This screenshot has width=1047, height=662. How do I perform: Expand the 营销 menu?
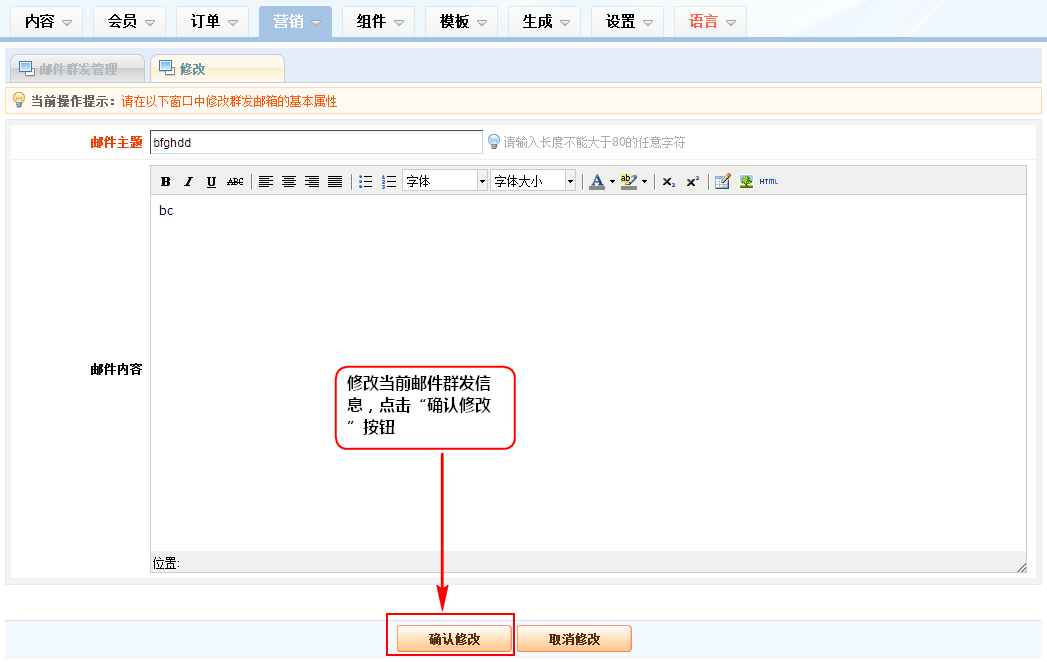point(295,21)
